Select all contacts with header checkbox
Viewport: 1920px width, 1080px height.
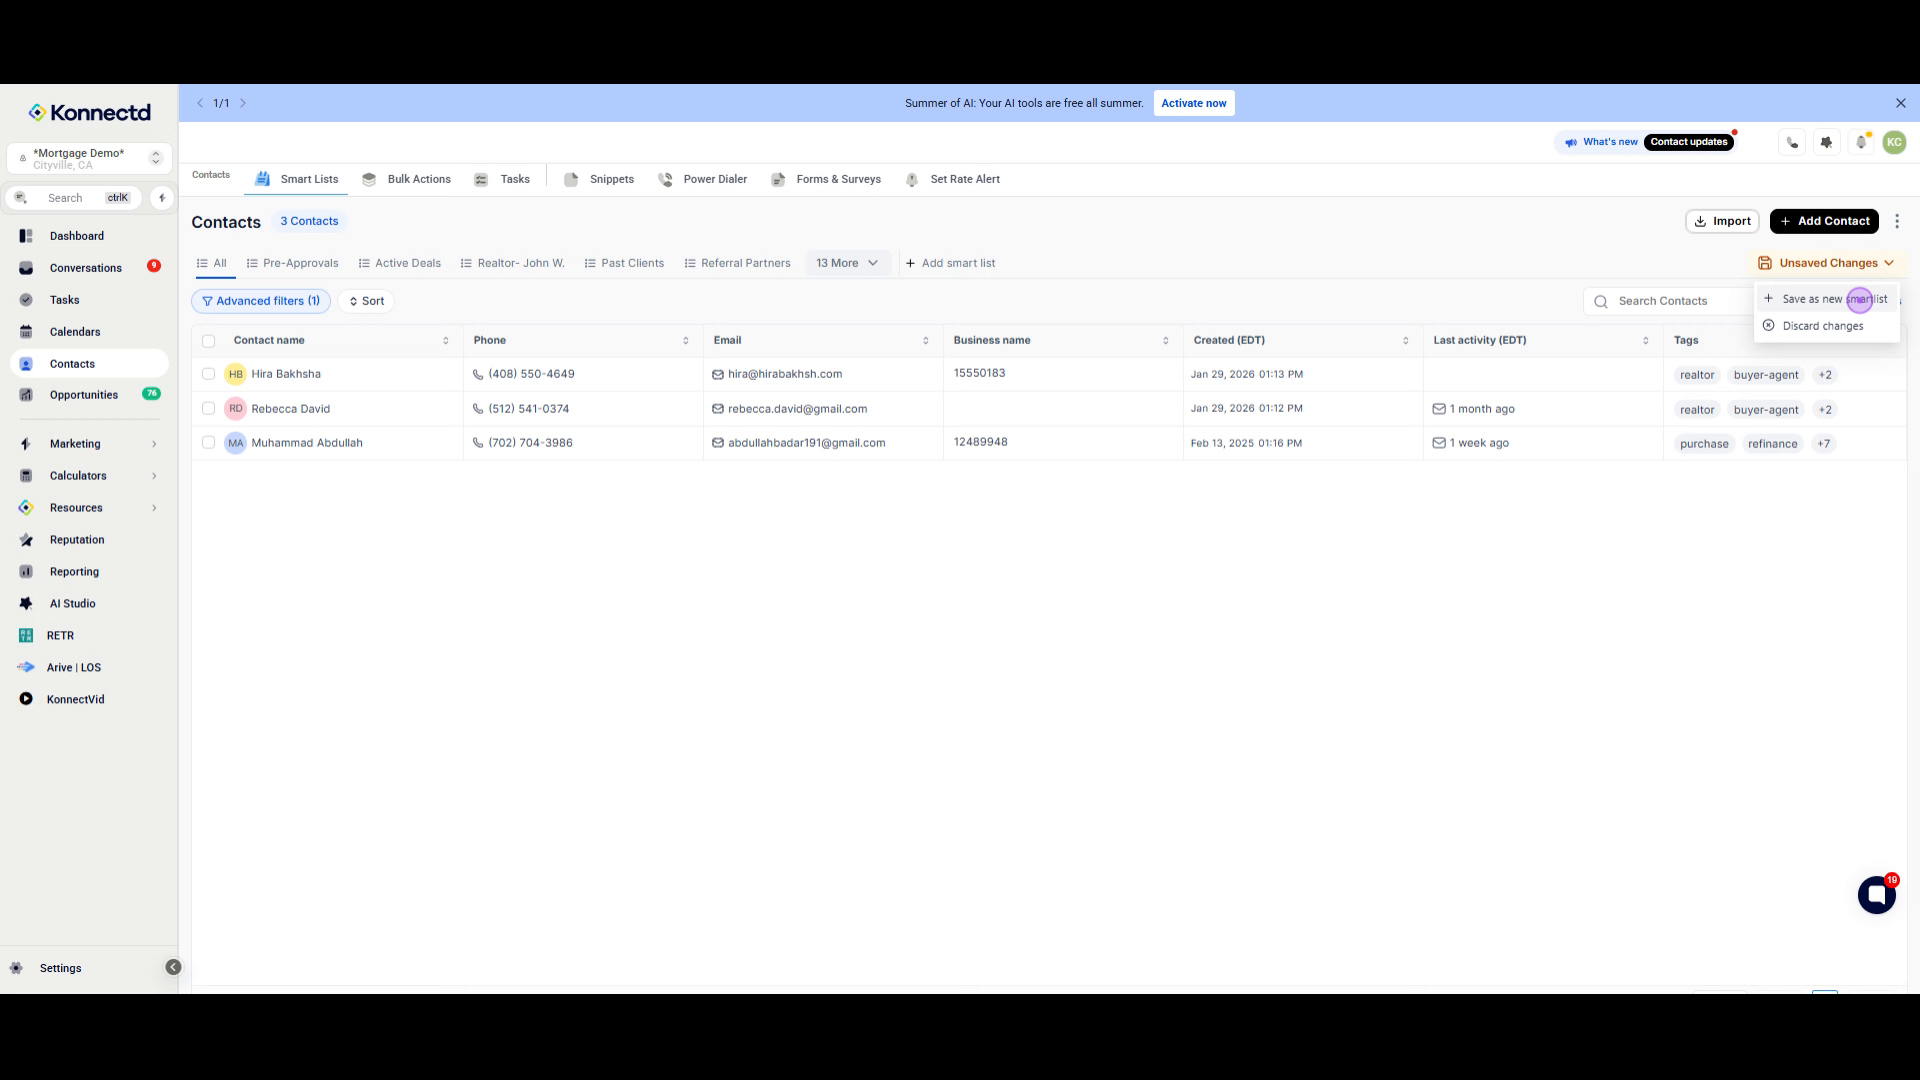pyautogui.click(x=208, y=341)
